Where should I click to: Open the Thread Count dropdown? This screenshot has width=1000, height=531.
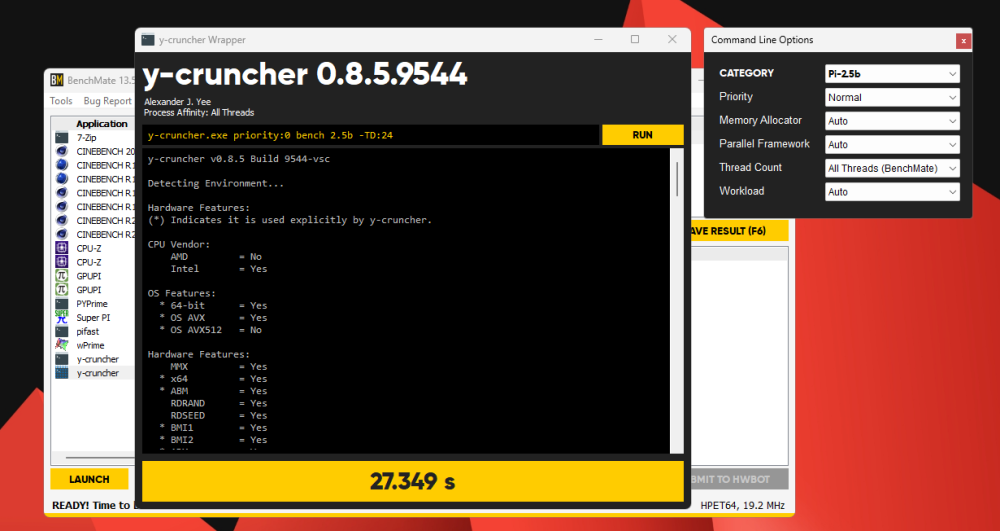click(x=892, y=168)
